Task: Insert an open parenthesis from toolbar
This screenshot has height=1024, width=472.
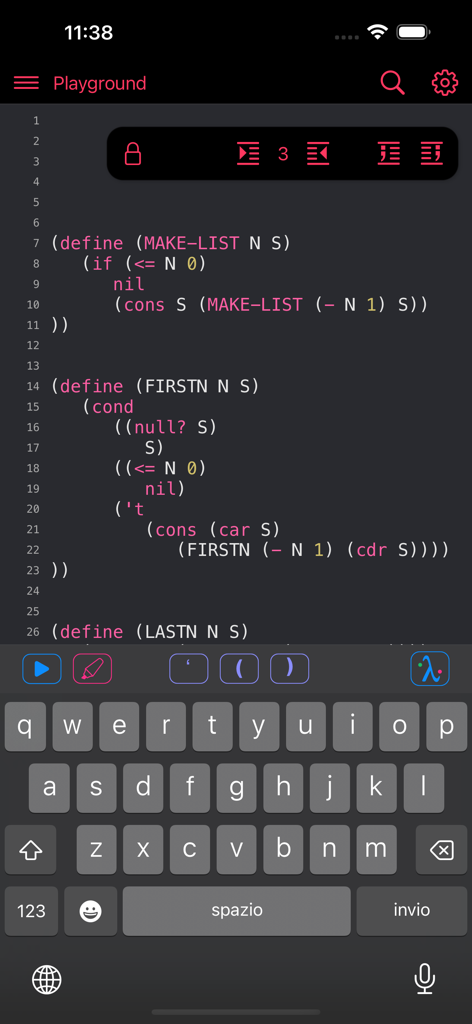Action: (x=239, y=669)
